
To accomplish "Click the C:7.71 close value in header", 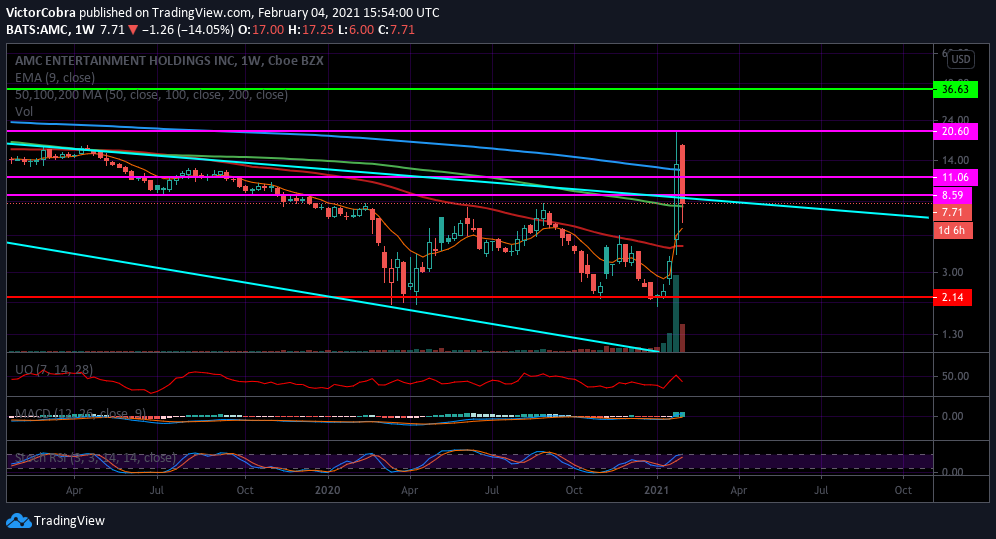I will point(396,29).
